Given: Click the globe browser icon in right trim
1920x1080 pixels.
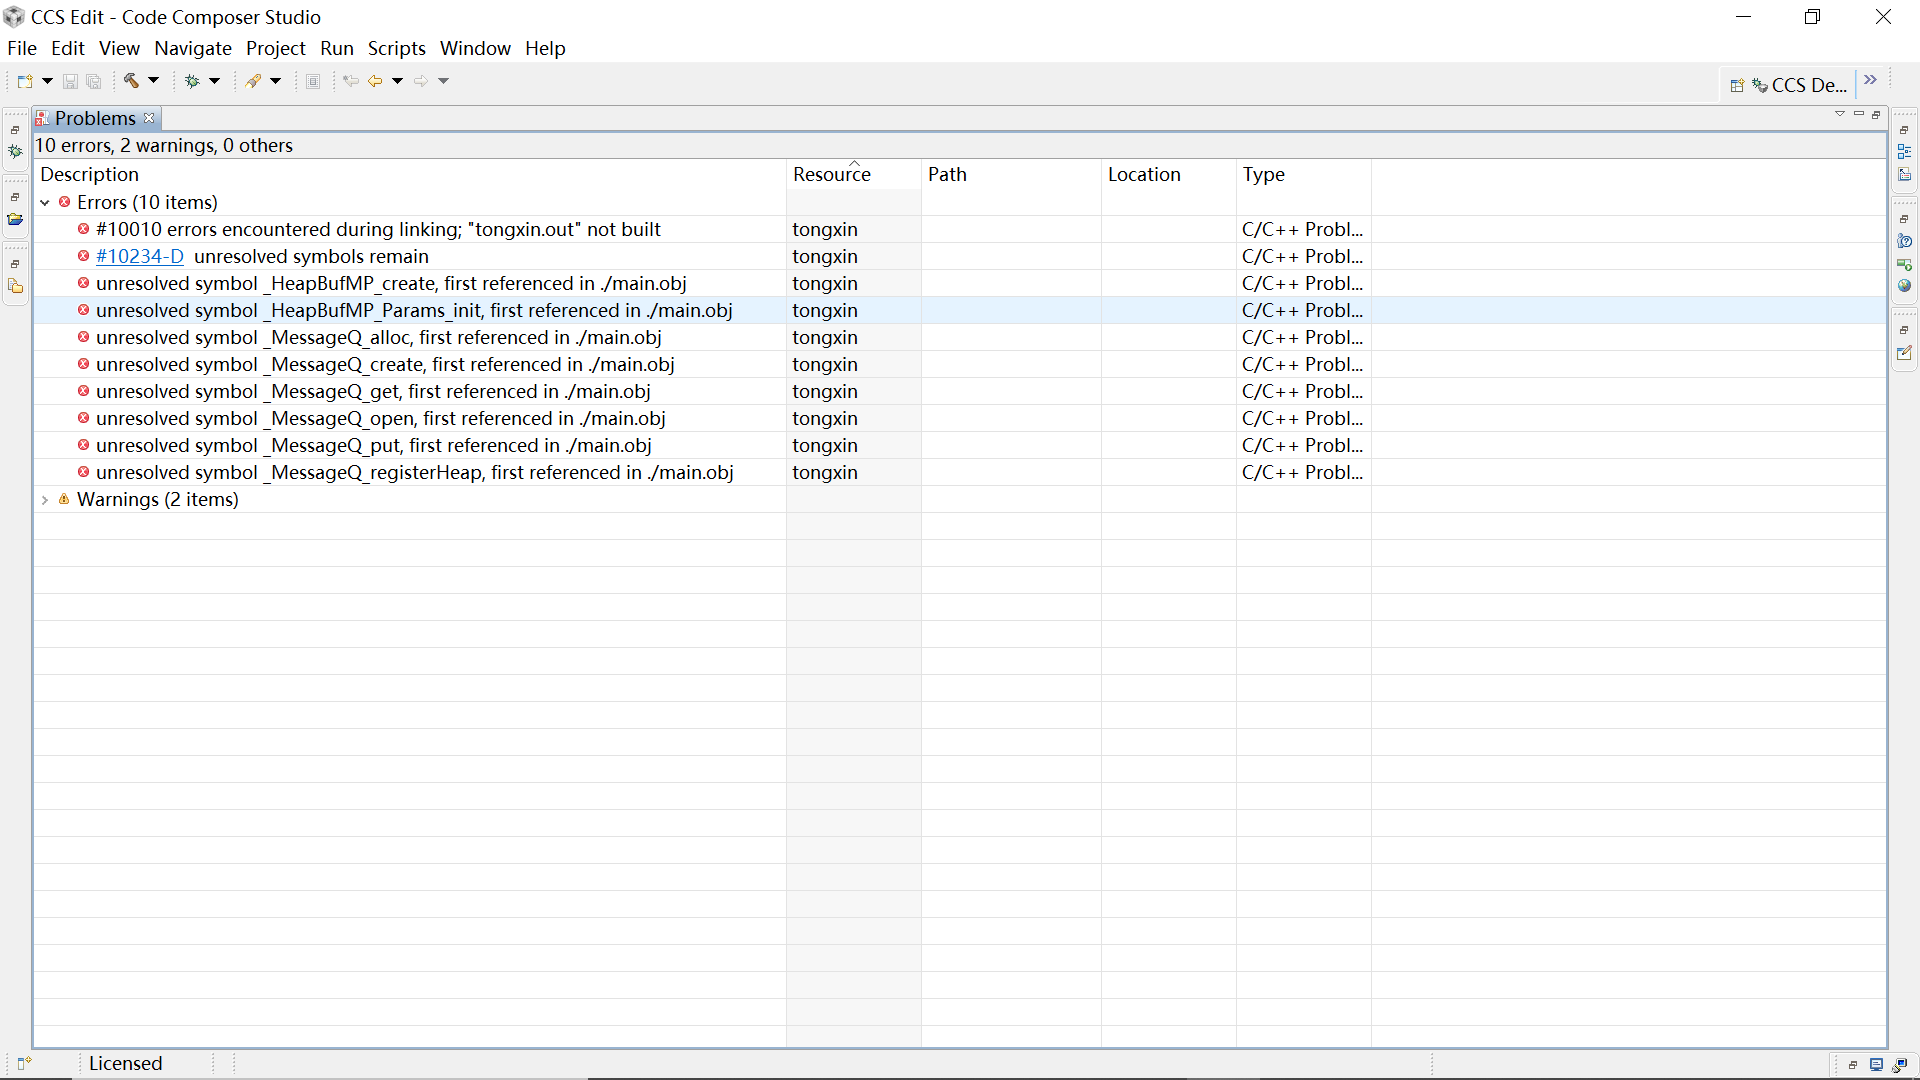Looking at the screenshot, I should tap(1904, 286).
